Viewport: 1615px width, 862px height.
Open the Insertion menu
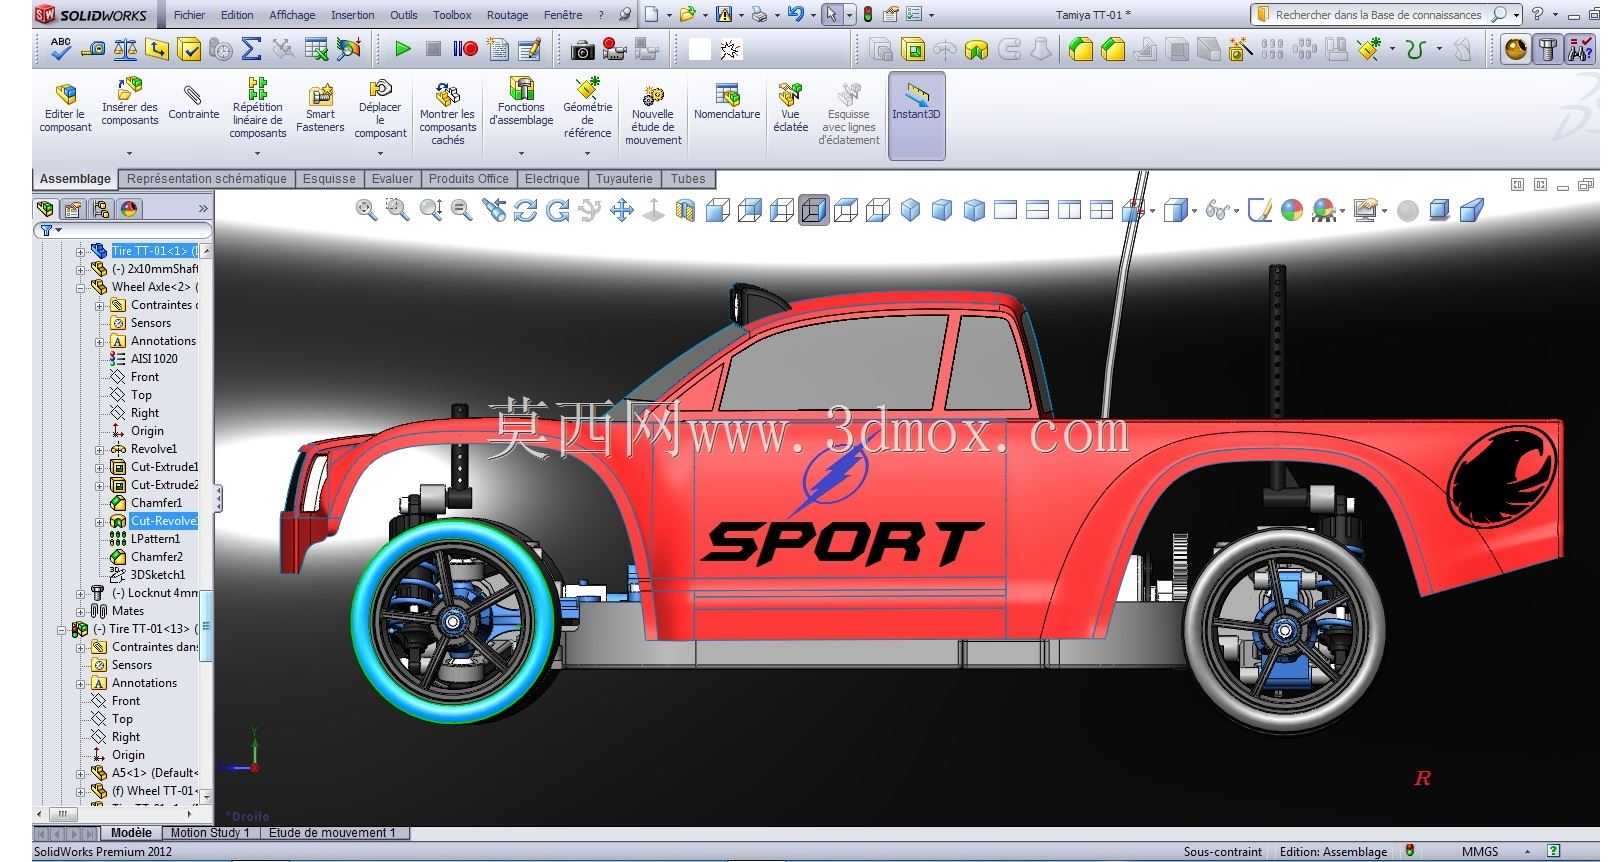(x=353, y=15)
